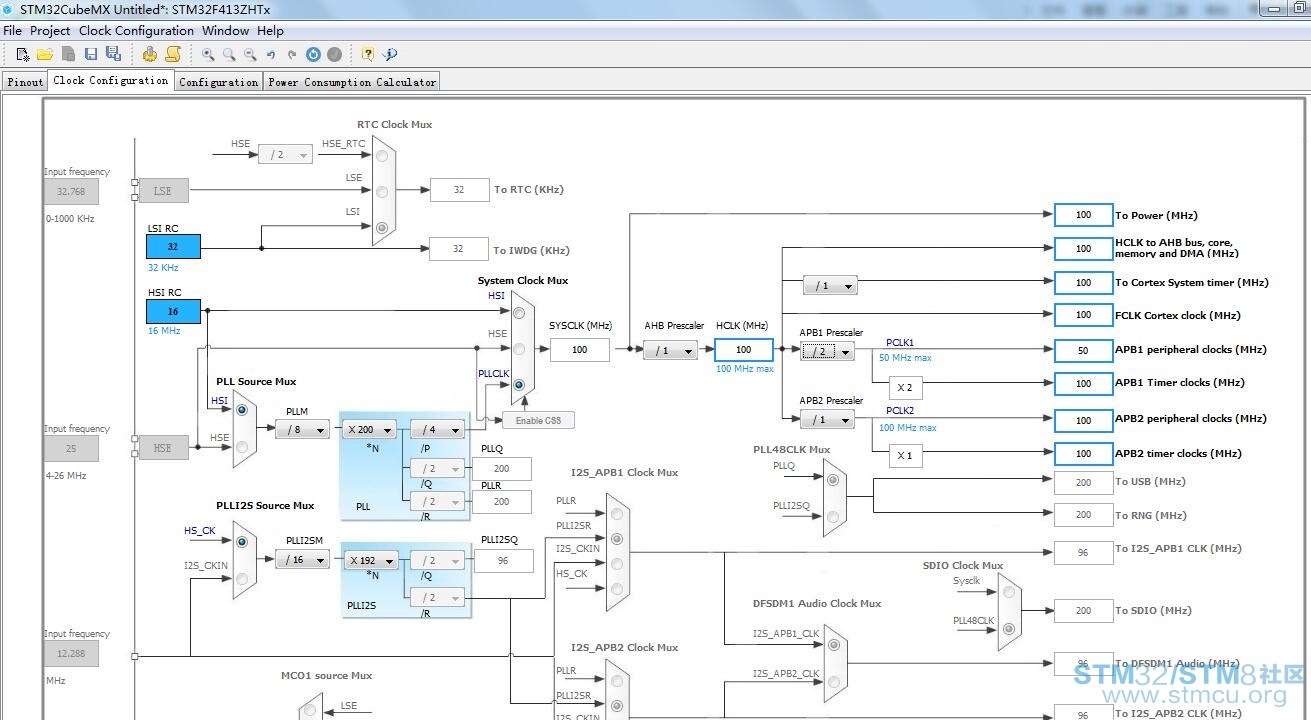
Task: Open the PLLM /8 divider dropdown
Action: coord(302,430)
